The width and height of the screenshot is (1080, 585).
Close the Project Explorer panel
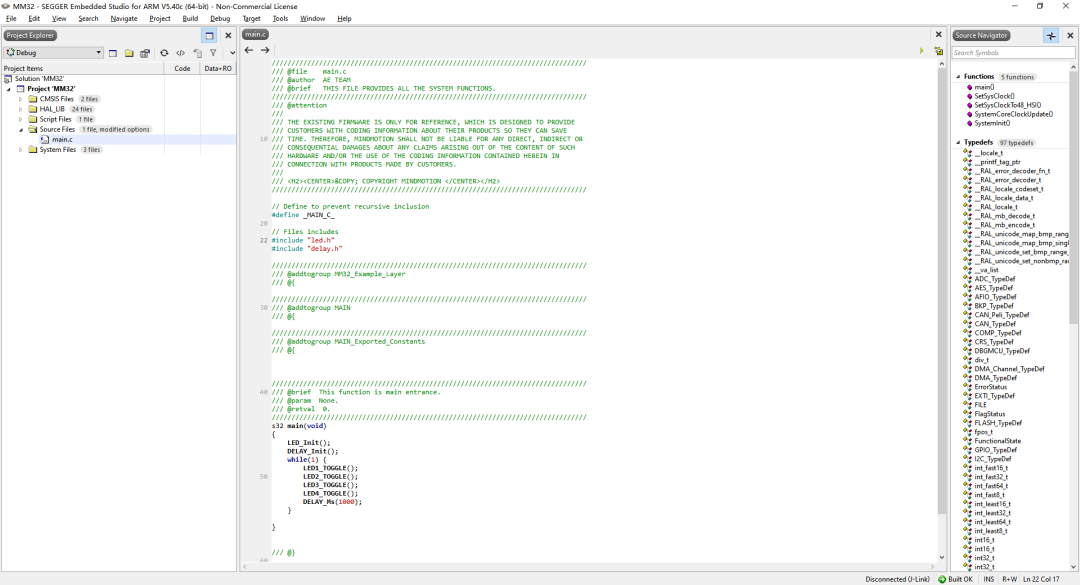tap(228, 35)
